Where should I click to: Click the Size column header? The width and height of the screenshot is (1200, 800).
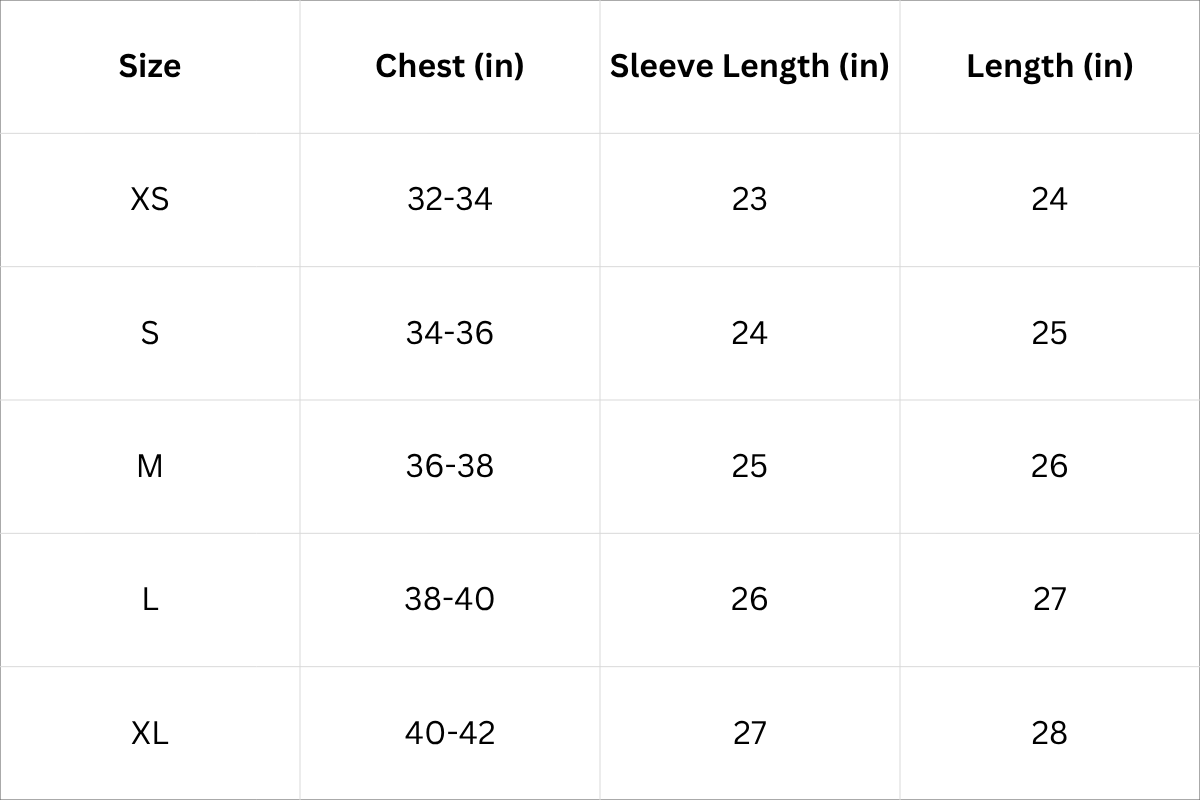(x=150, y=66)
